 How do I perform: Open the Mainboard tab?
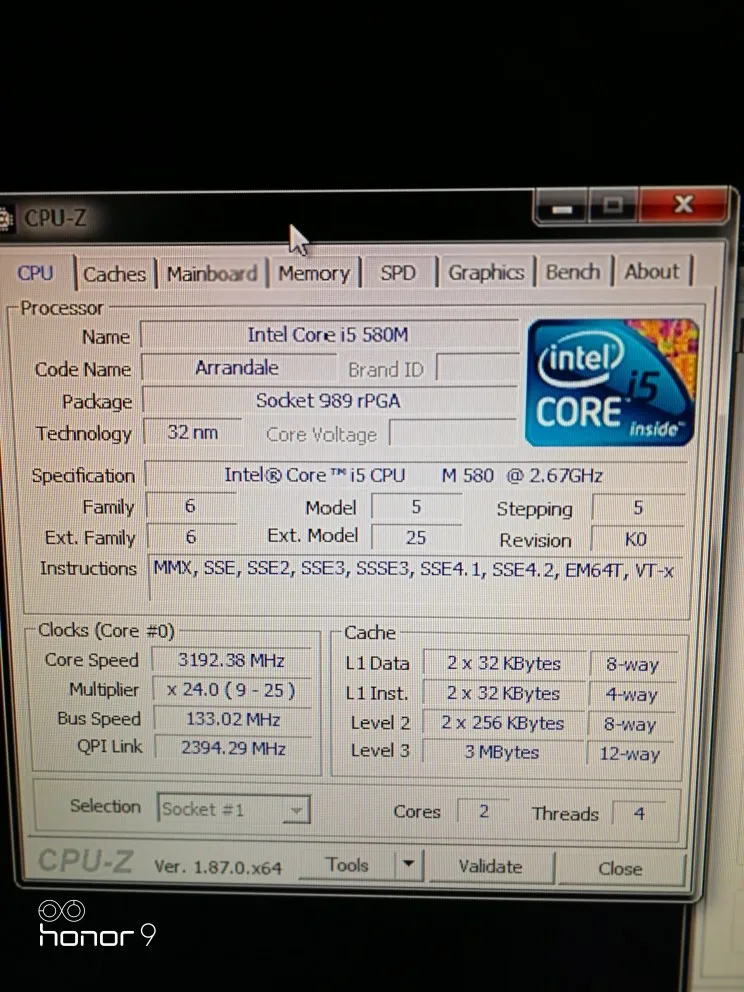point(211,274)
